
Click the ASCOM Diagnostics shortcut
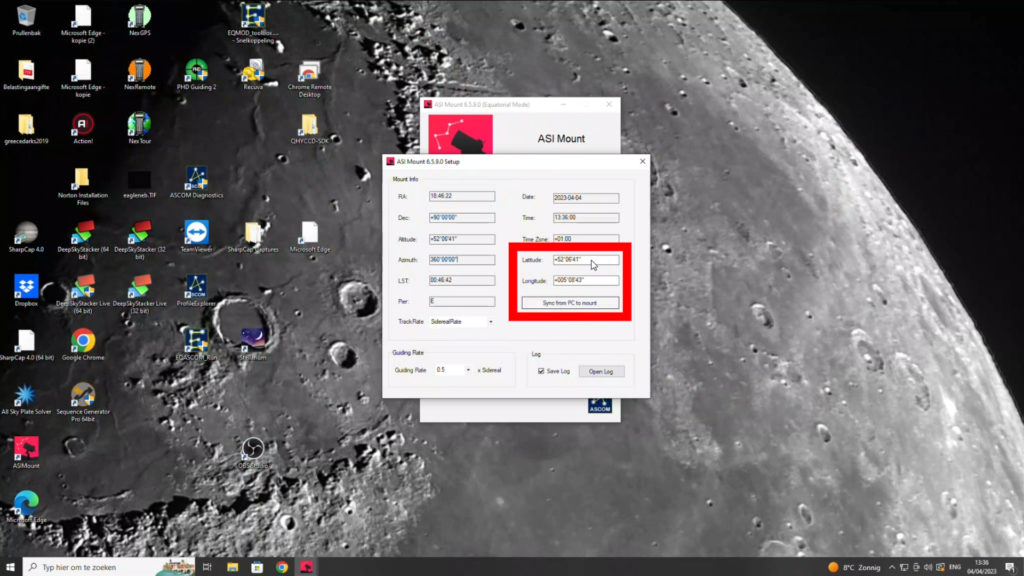(197, 184)
